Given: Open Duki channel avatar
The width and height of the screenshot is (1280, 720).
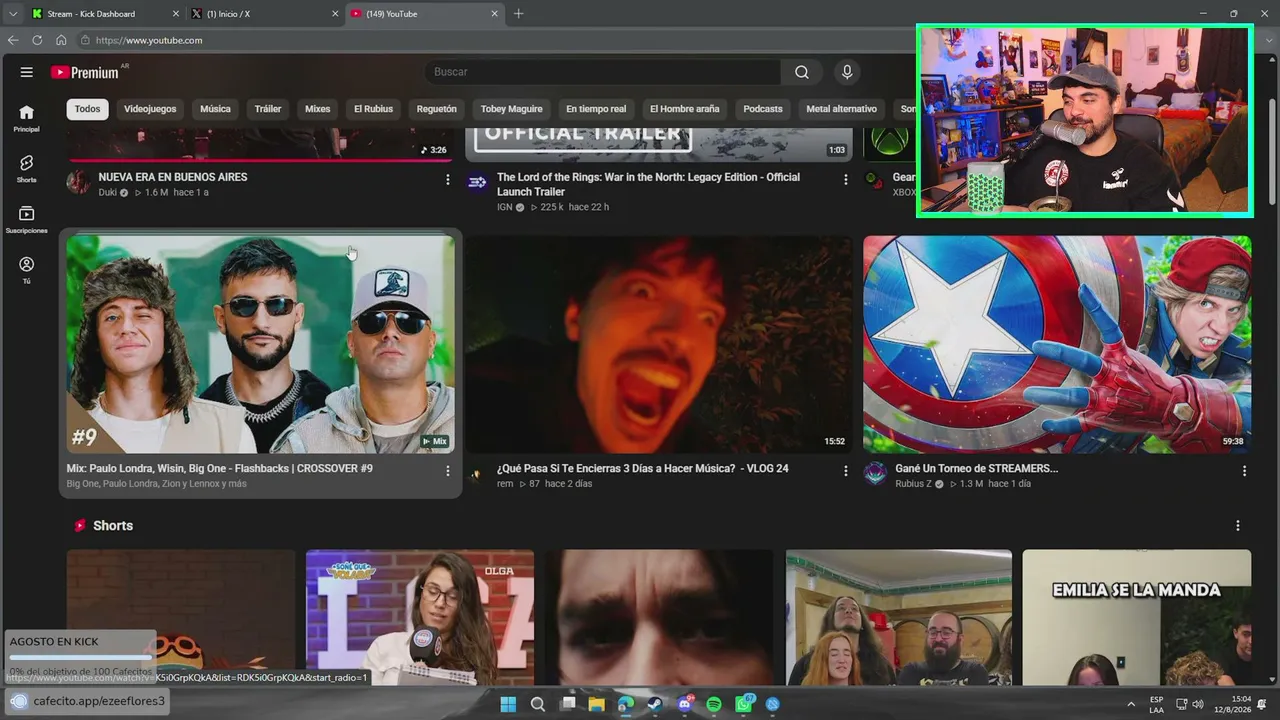Looking at the screenshot, I should point(78,181).
